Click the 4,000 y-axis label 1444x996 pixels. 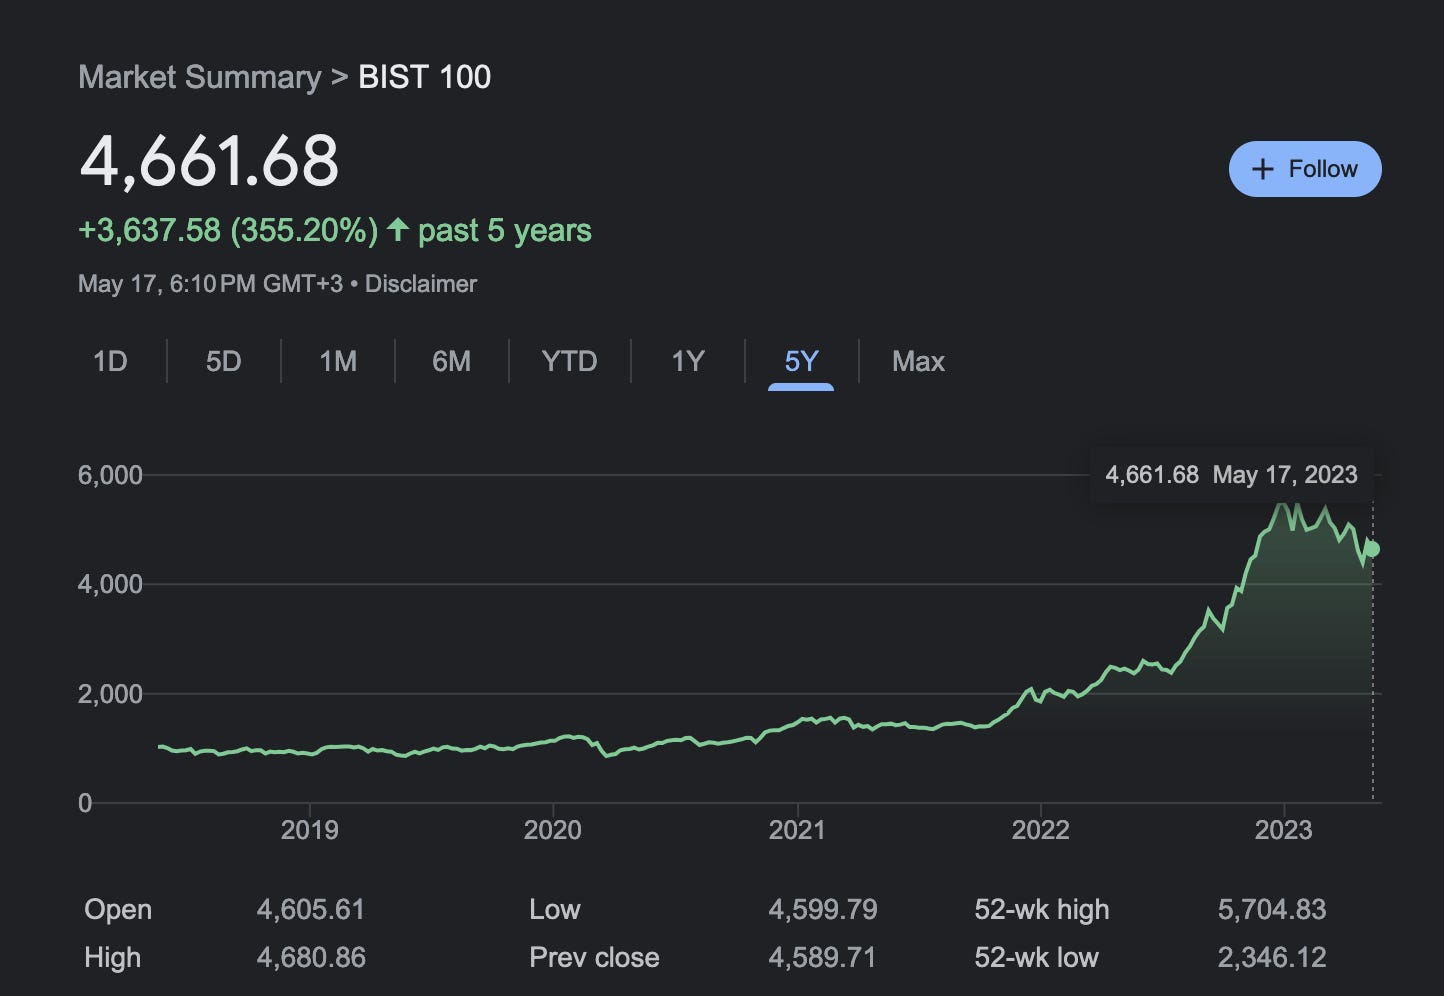[110, 584]
